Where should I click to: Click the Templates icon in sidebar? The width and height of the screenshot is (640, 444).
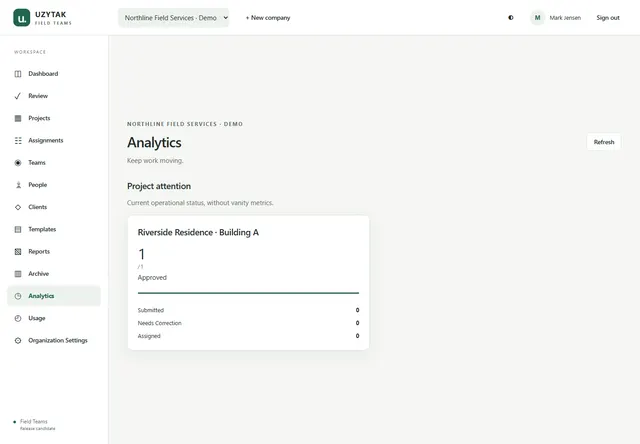18,229
